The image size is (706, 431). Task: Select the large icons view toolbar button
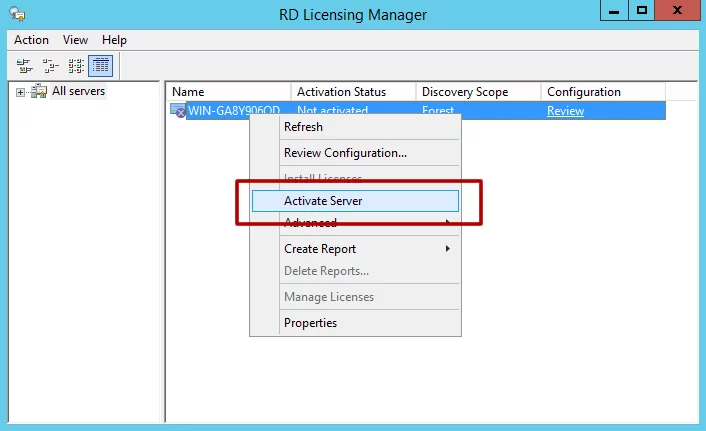point(25,66)
